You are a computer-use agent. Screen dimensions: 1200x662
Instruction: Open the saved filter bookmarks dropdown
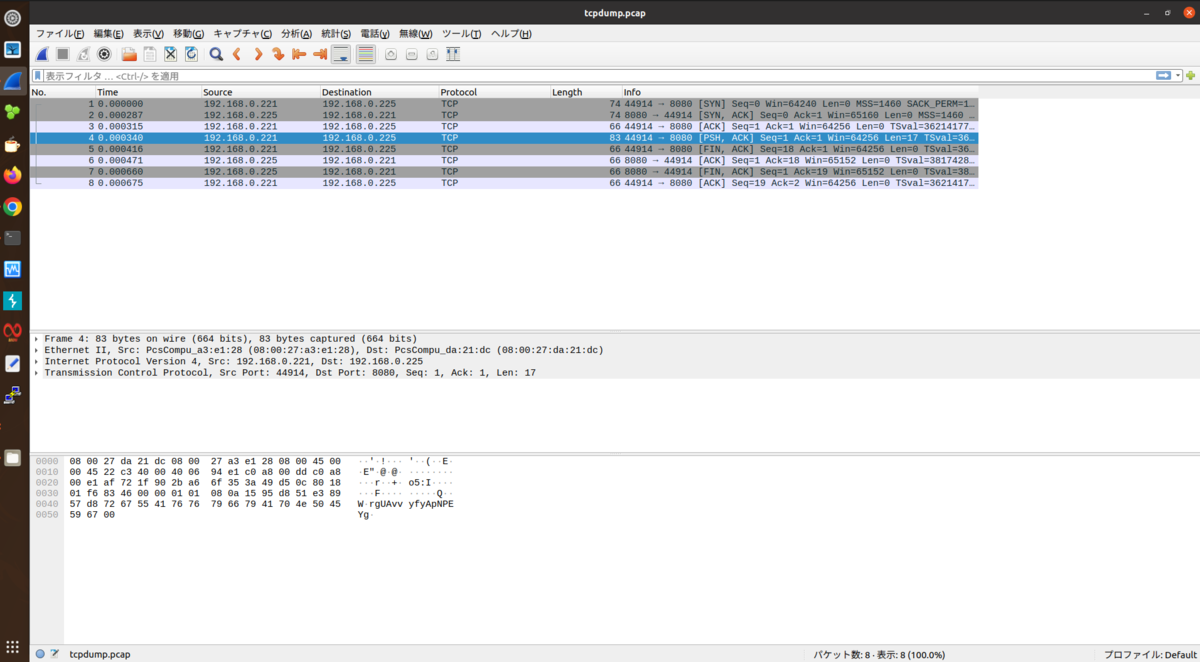36,74
